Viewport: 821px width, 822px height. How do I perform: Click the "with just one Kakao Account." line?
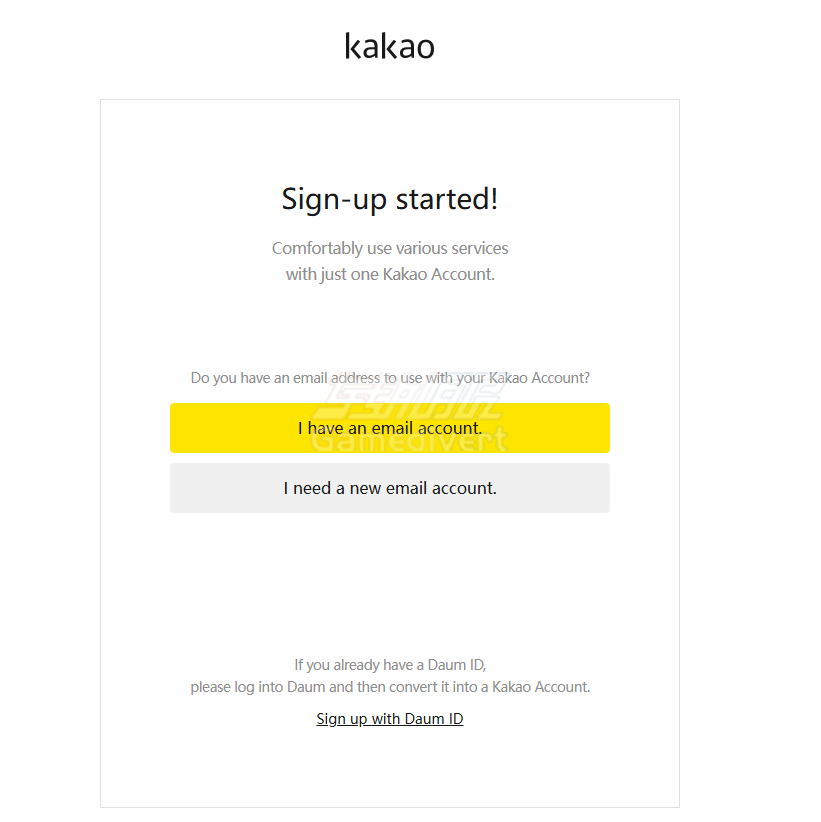(x=389, y=274)
